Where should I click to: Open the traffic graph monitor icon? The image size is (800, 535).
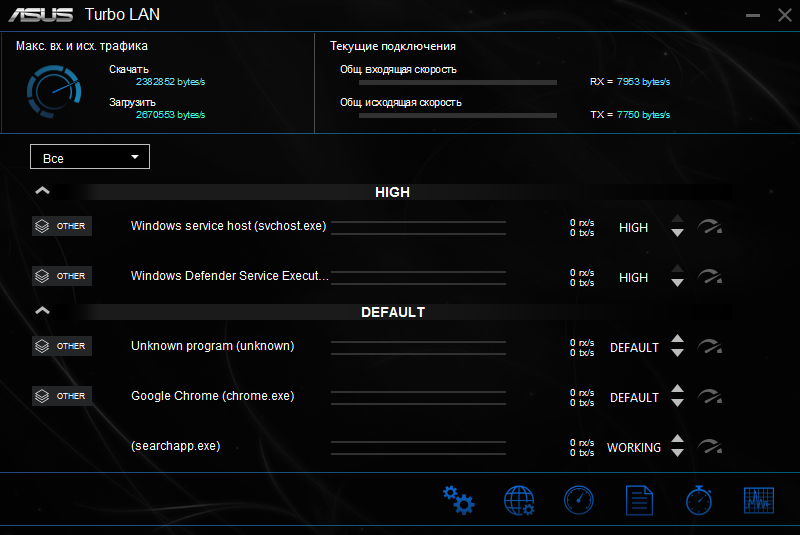point(759,500)
